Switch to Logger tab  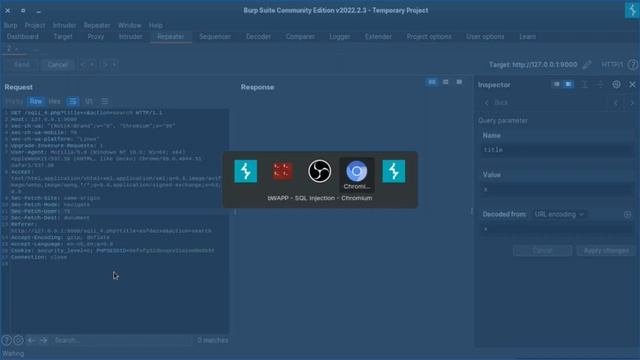pyautogui.click(x=340, y=37)
